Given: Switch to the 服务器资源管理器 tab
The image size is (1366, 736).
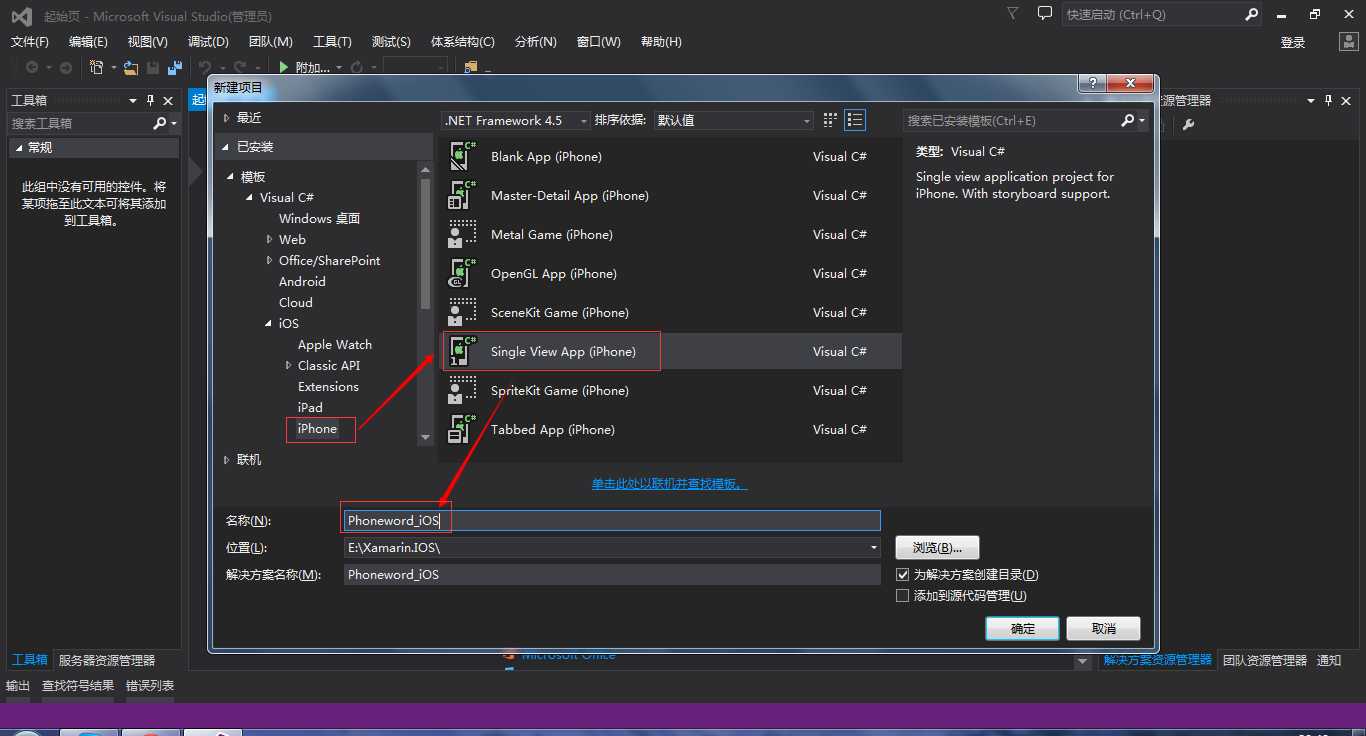Looking at the screenshot, I should 107,660.
